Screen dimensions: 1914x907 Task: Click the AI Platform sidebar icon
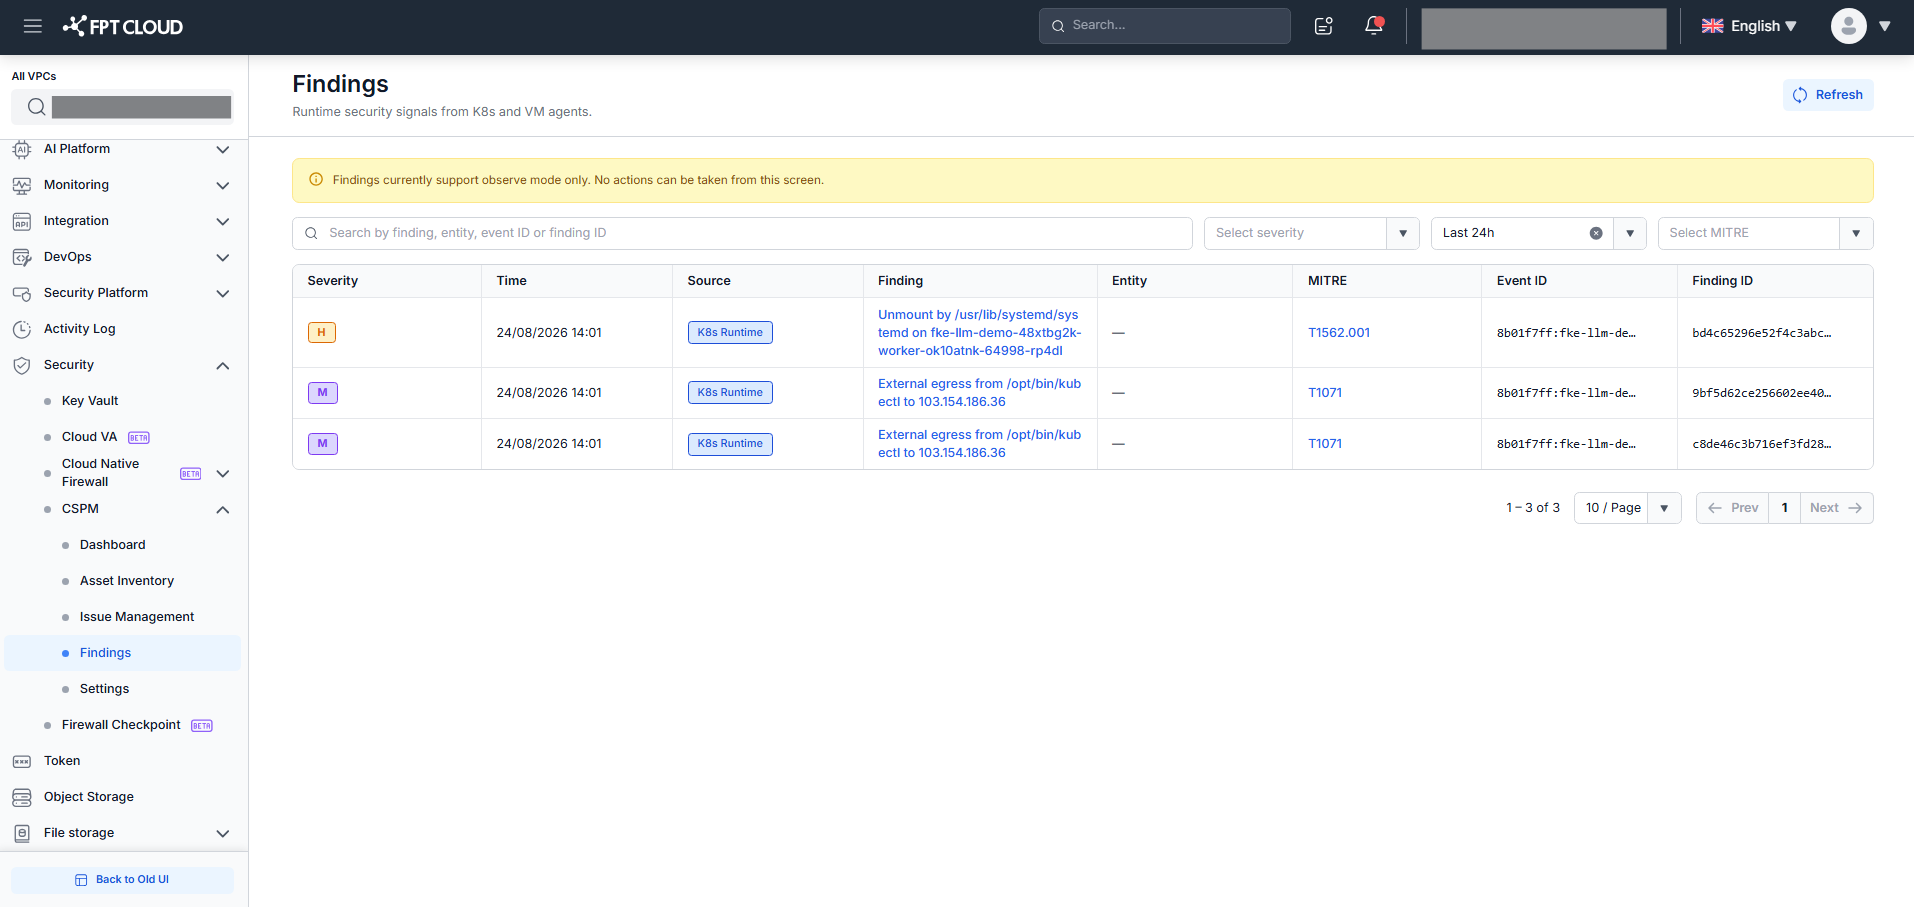tap(22, 149)
